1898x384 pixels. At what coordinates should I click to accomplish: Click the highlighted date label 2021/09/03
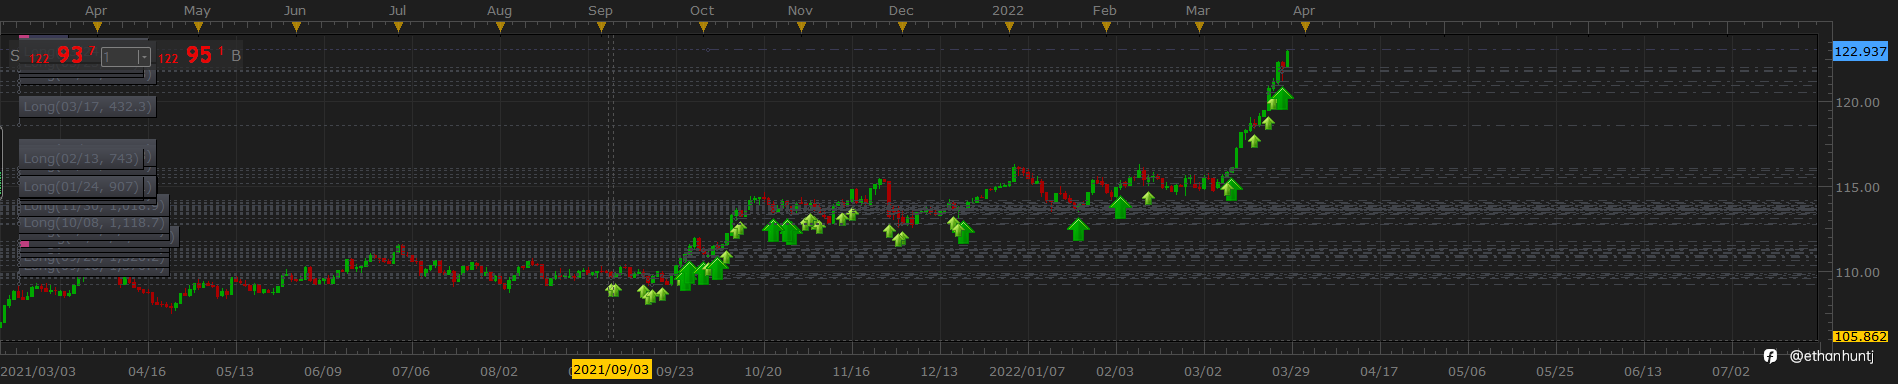[x=611, y=370]
